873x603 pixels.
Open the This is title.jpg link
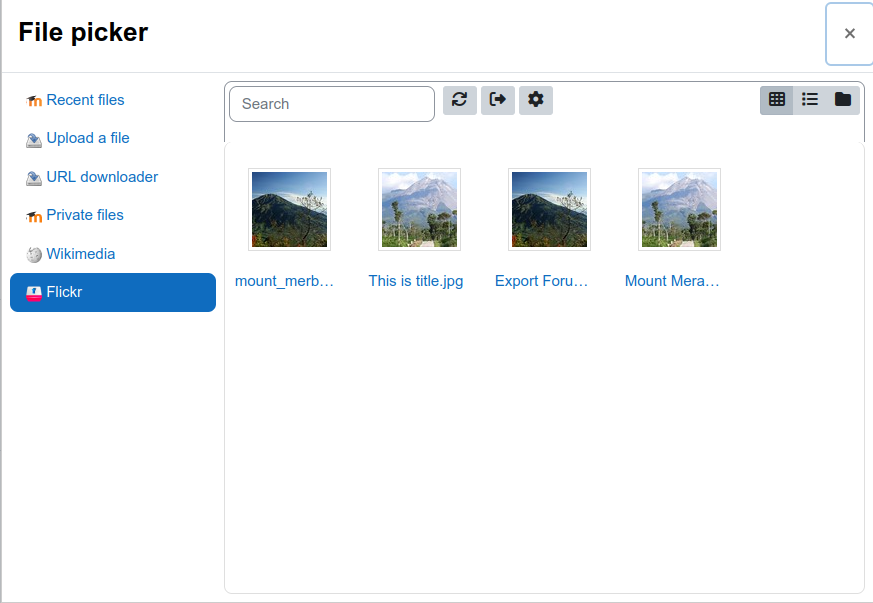pos(416,281)
